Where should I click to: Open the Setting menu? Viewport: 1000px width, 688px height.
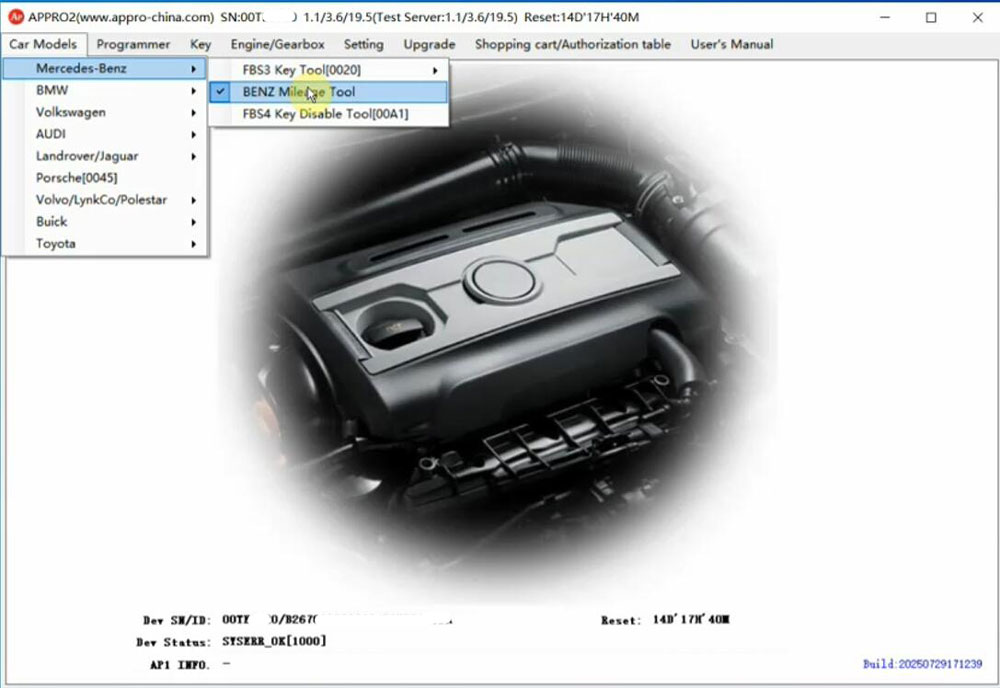[363, 44]
